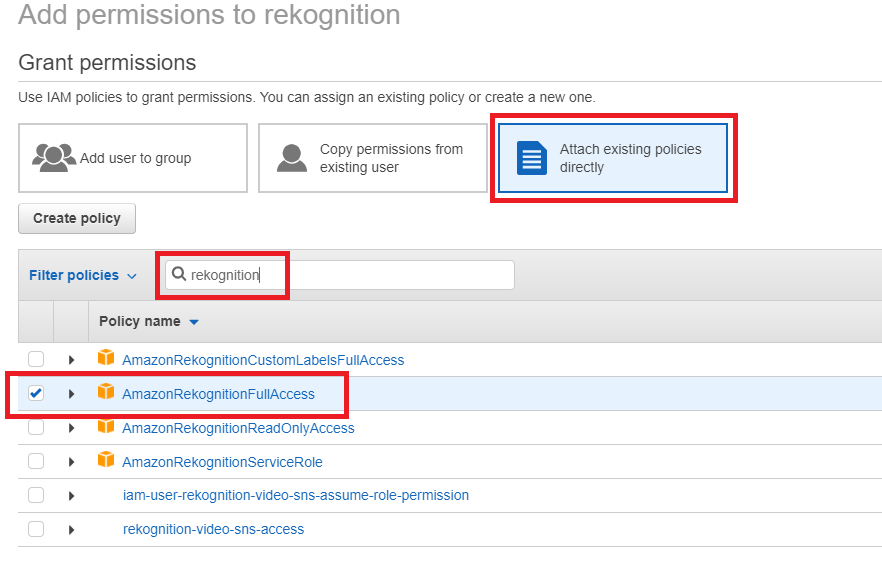This screenshot has height=577, width=882.
Task: Click the orange box icon for AmazonRekognitionServiceRole
Action: click(x=105, y=461)
